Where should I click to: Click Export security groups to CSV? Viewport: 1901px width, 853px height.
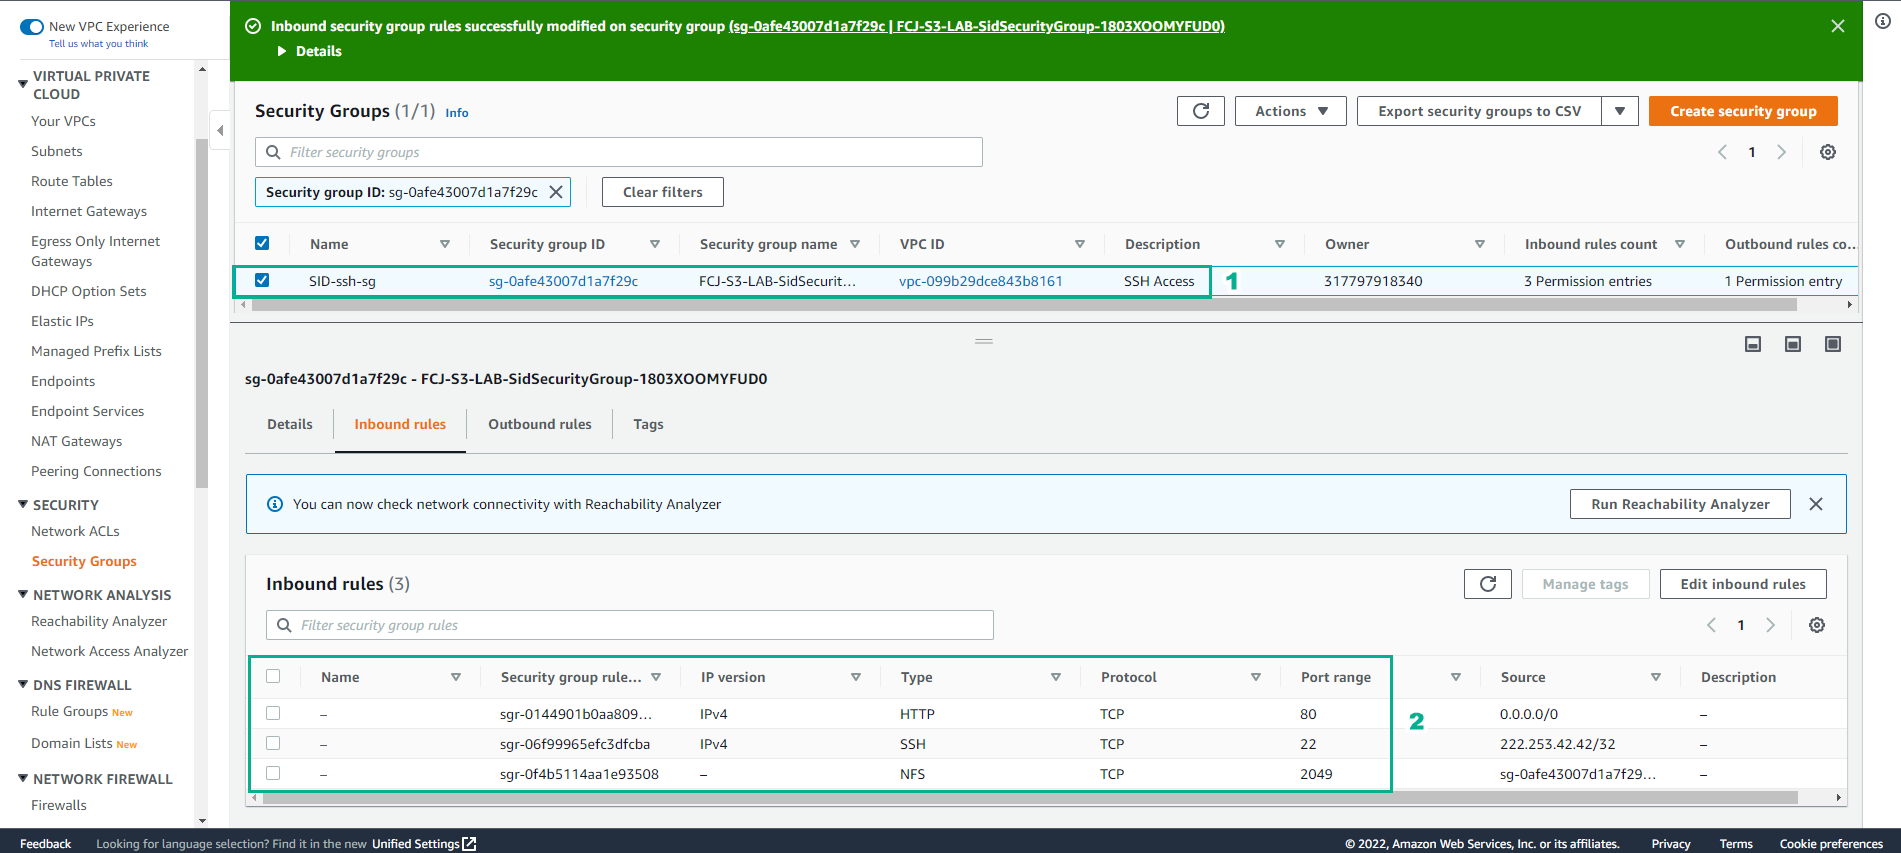point(1480,111)
